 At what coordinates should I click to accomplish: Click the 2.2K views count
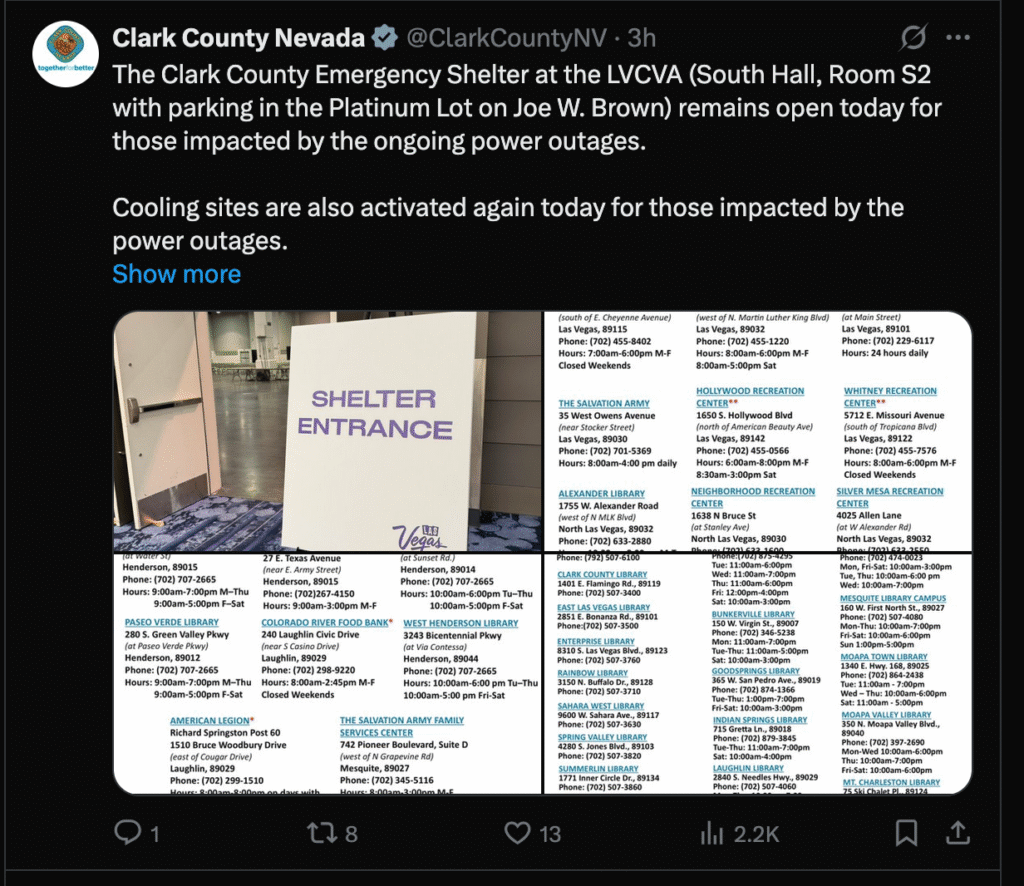[756, 834]
